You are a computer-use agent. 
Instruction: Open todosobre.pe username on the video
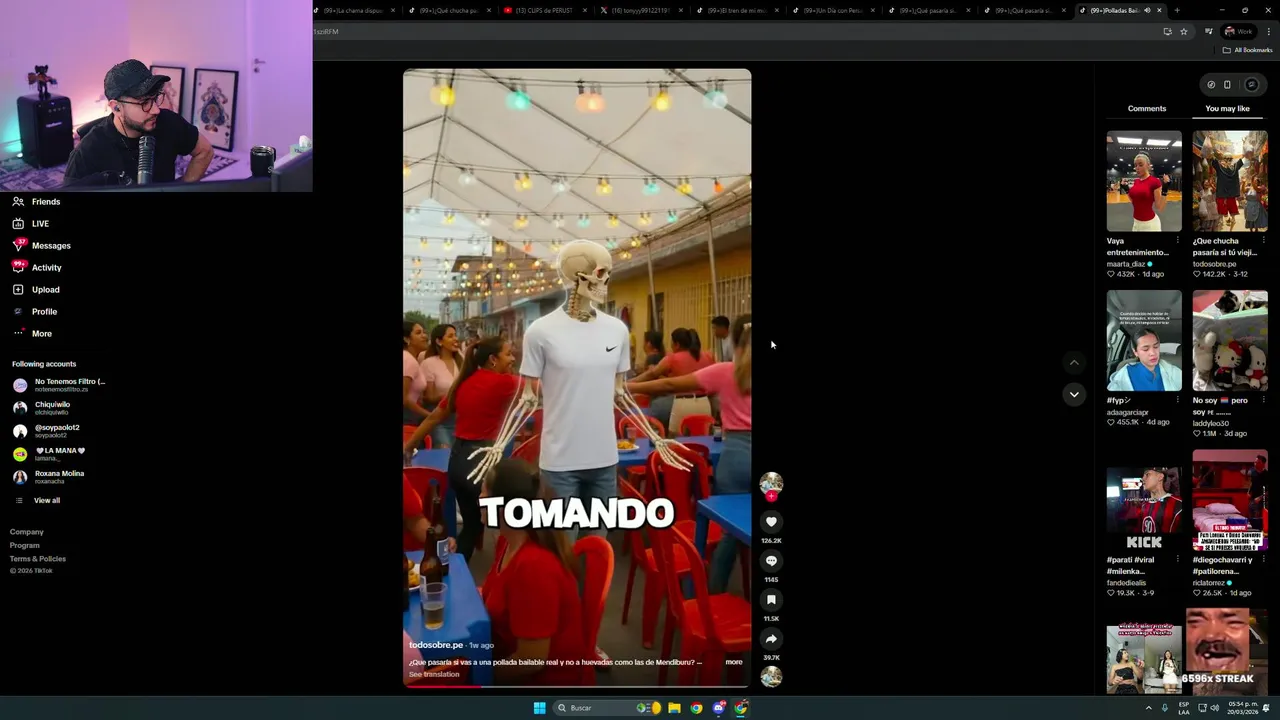click(x=436, y=645)
